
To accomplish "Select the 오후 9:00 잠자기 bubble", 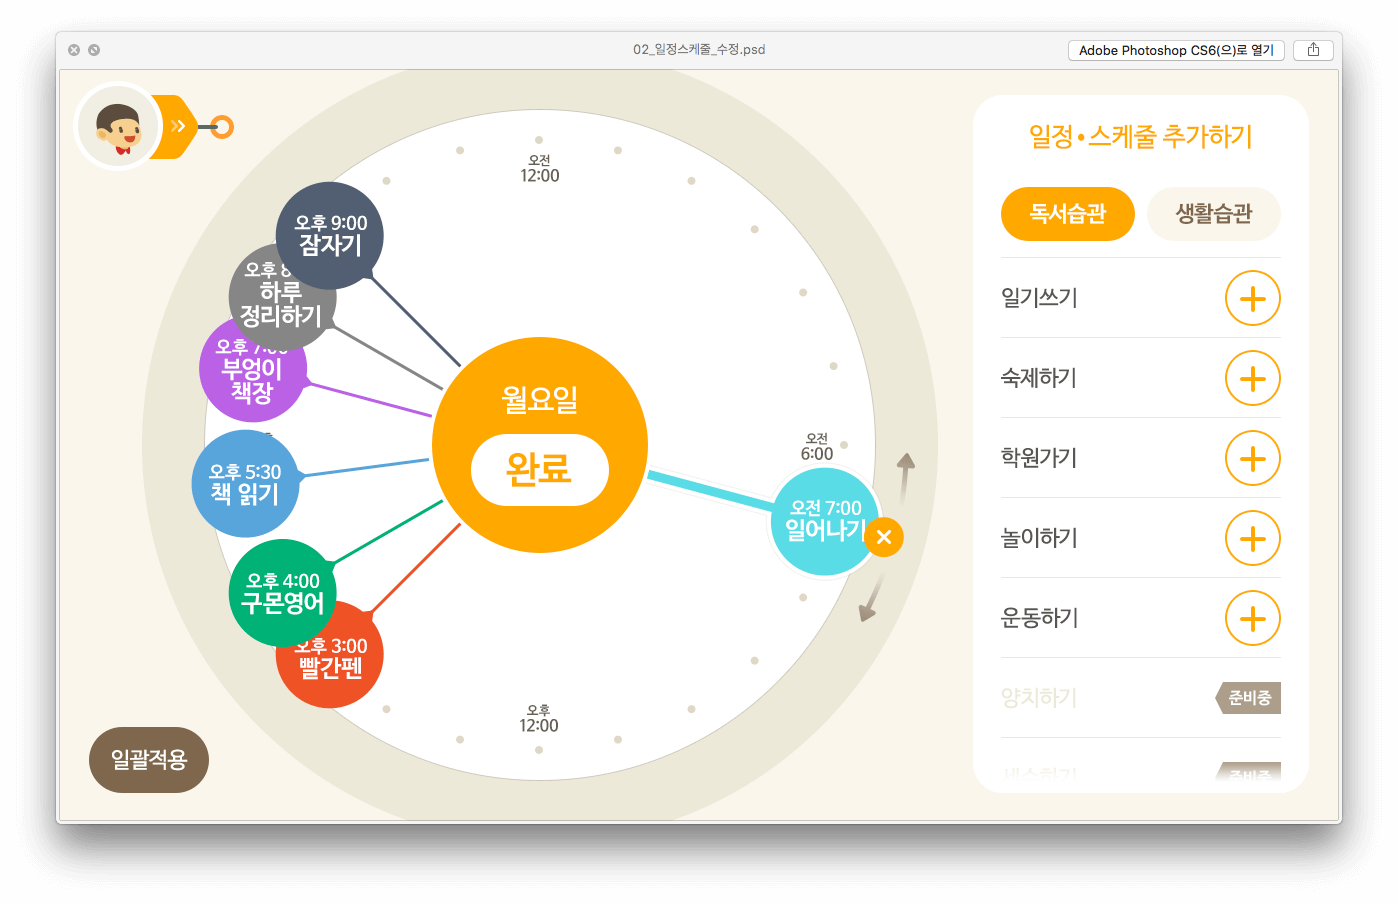I will pos(330,235).
